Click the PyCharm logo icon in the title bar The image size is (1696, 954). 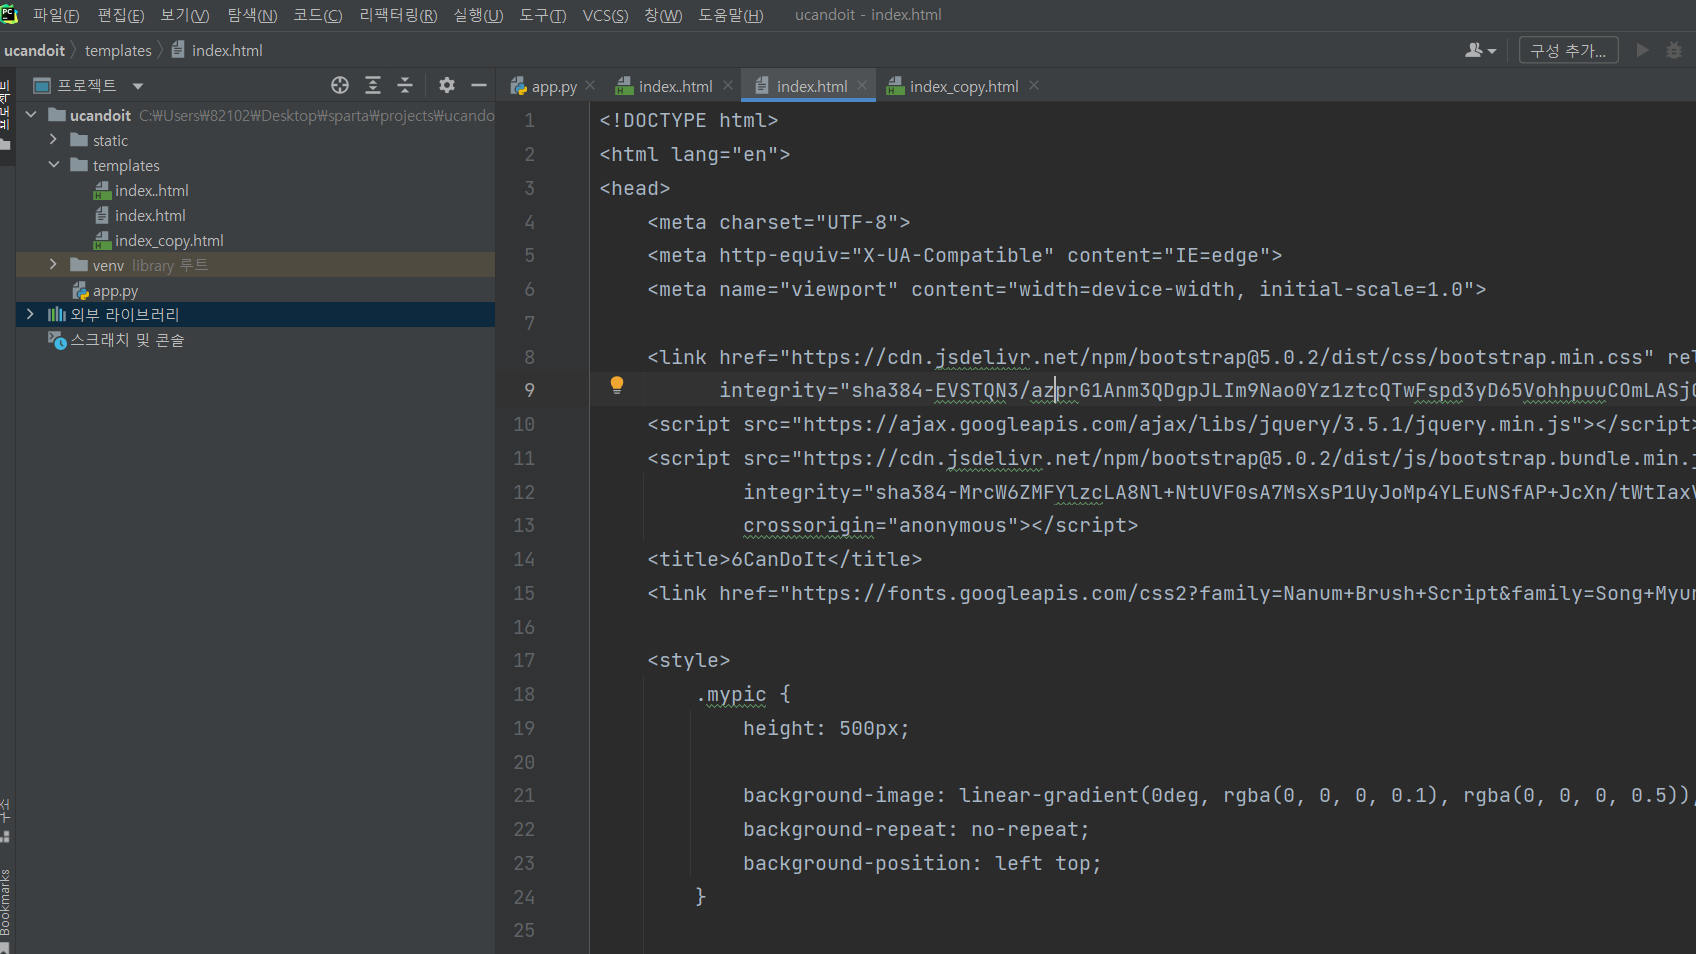click(9, 15)
